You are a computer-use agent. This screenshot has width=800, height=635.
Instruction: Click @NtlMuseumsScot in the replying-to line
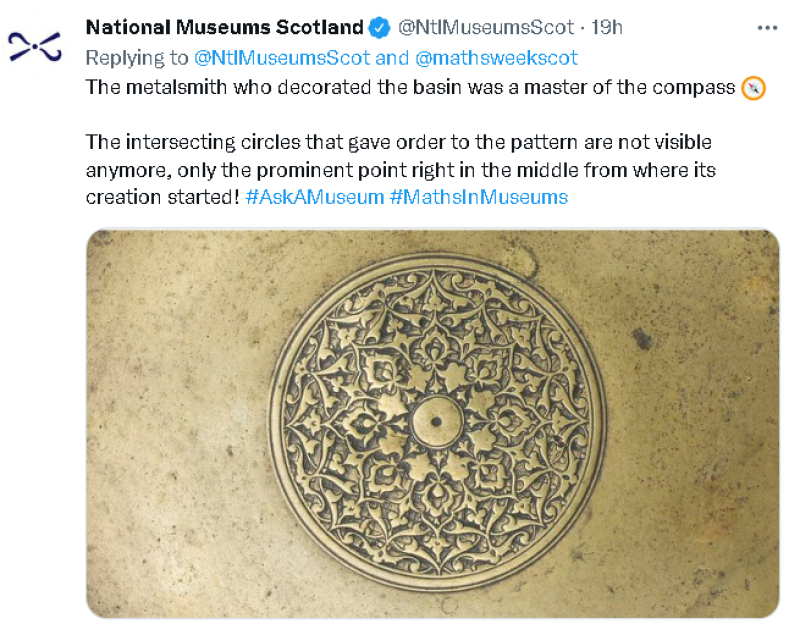(x=282, y=58)
